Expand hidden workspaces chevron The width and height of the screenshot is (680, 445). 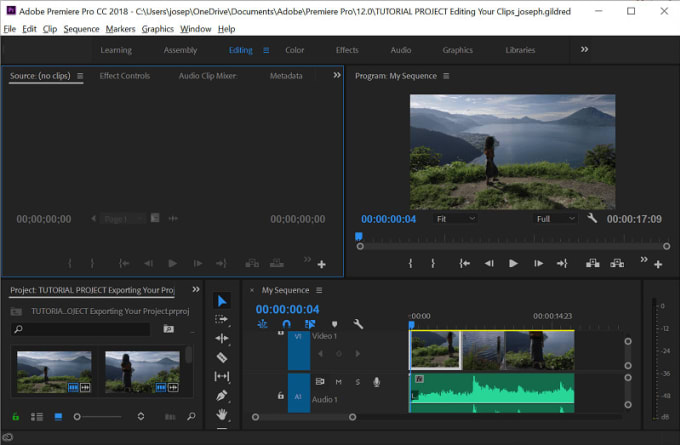point(584,49)
